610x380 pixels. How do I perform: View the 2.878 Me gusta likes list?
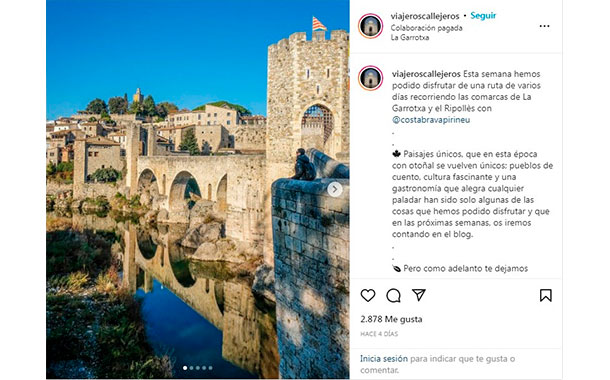[391, 319]
